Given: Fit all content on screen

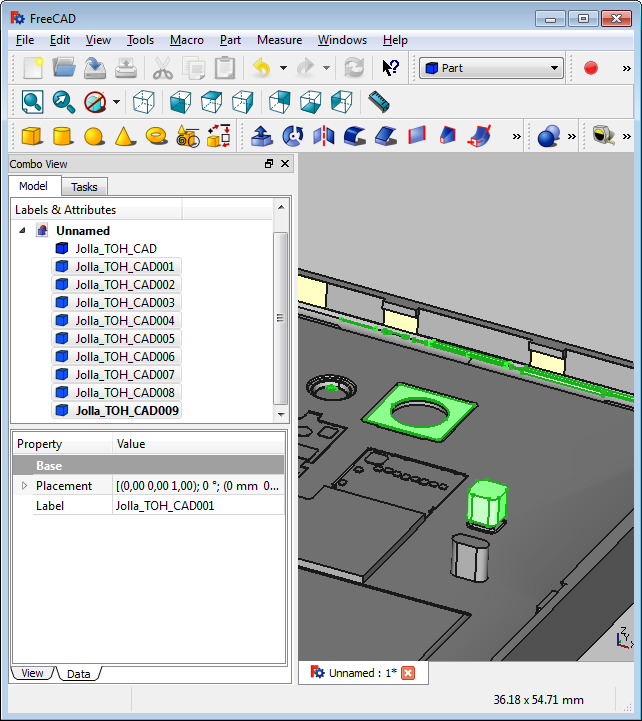Looking at the screenshot, I should [33, 102].
